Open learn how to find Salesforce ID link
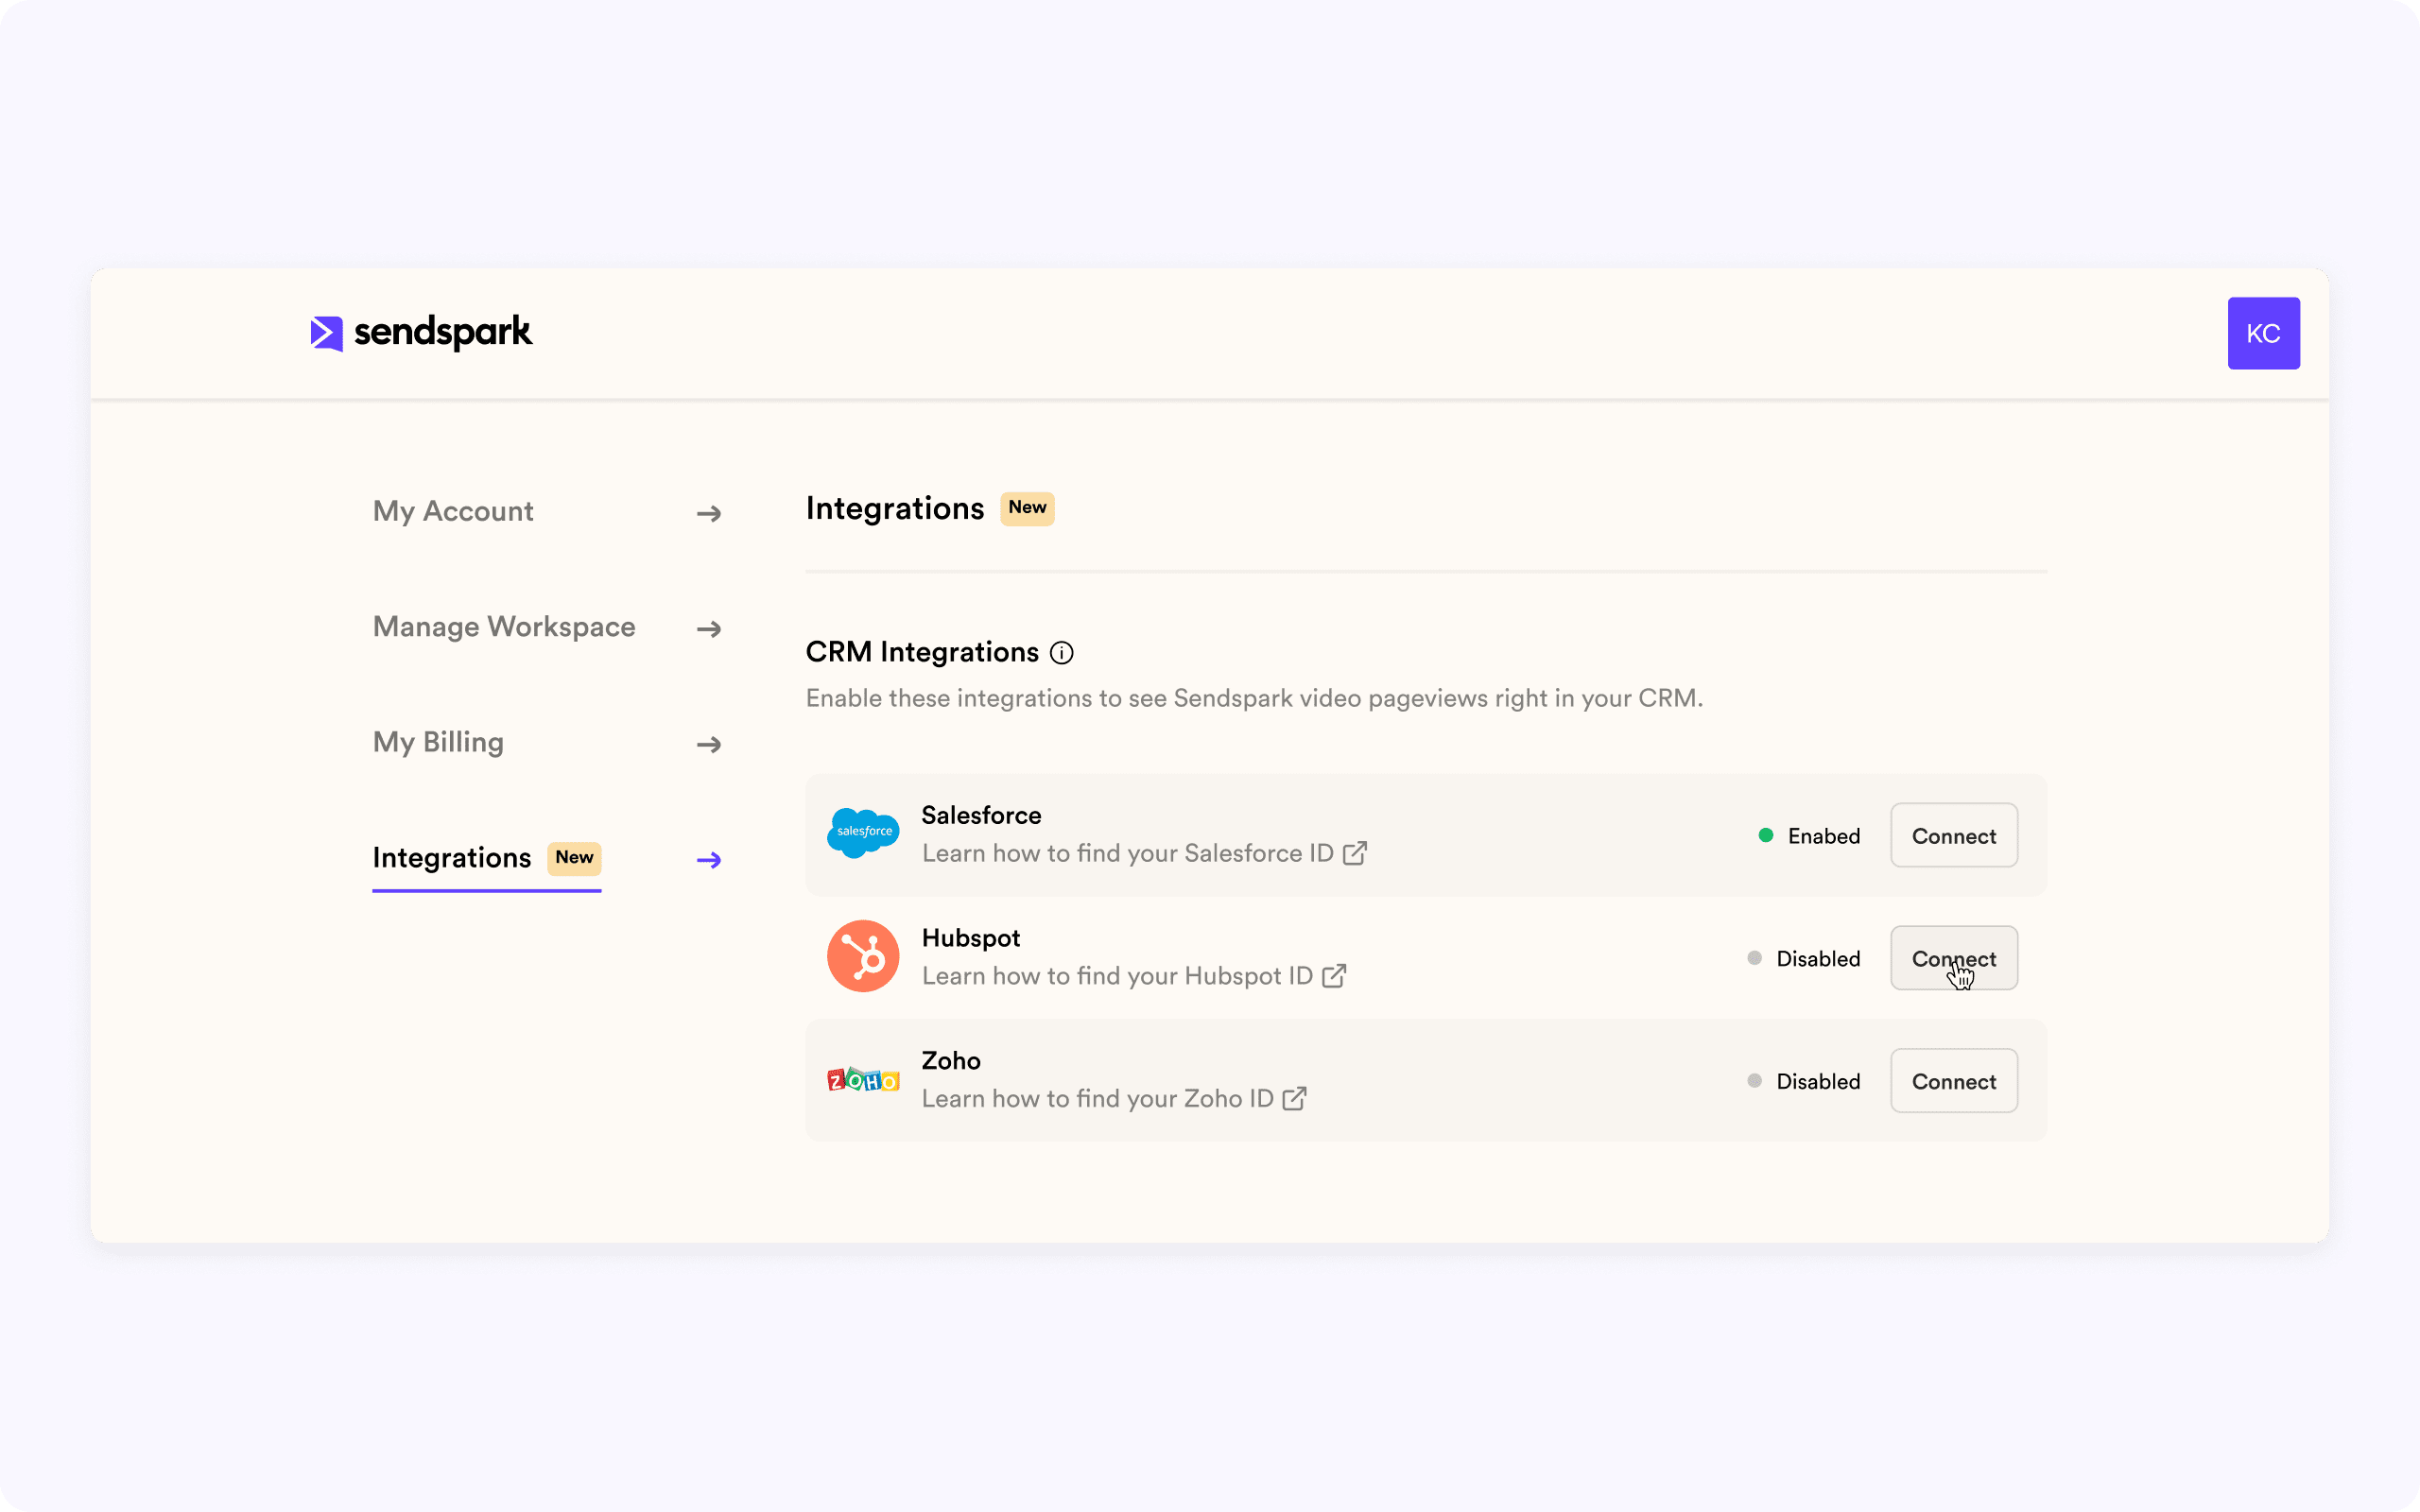 point(1145,851)
